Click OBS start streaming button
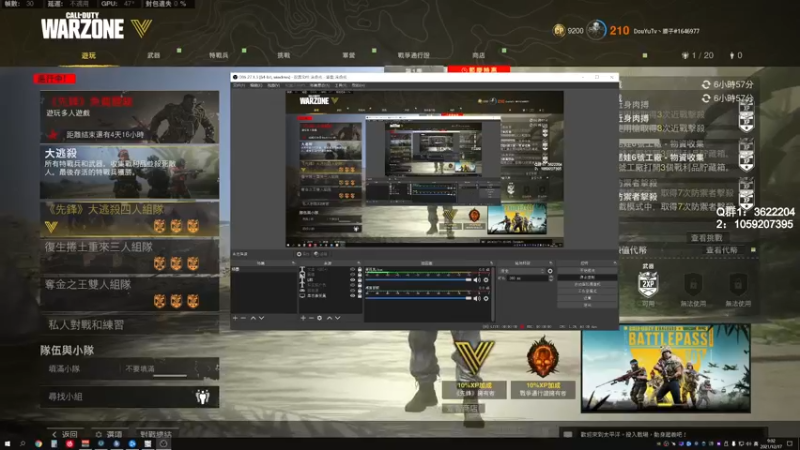The width and height of the screenshot is (800, 450). click(x=587, y=270)
